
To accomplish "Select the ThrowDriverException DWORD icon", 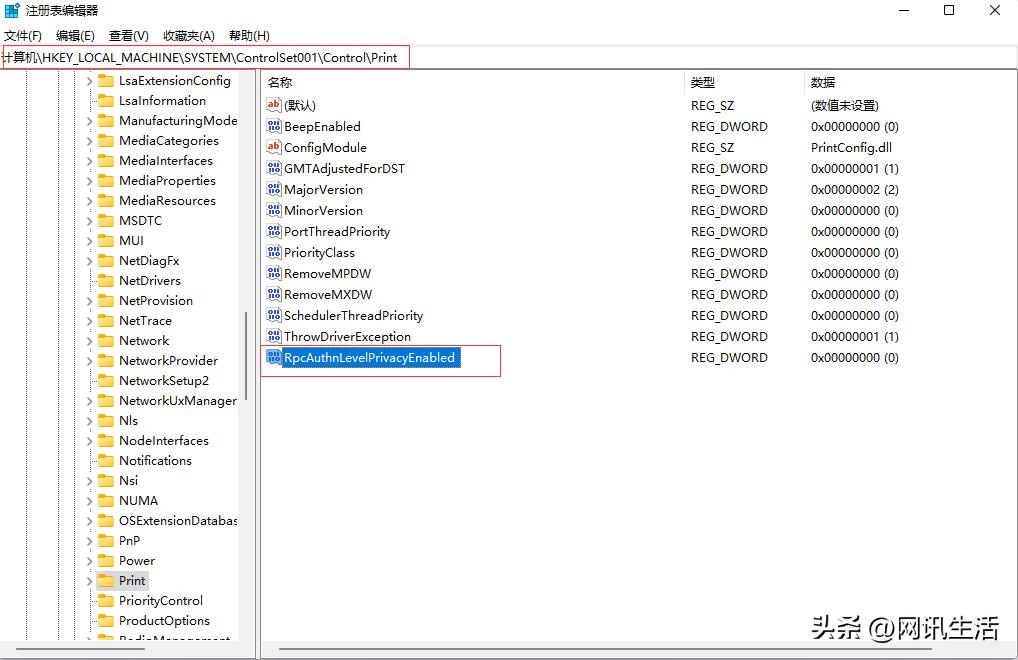I will point(273,336).
